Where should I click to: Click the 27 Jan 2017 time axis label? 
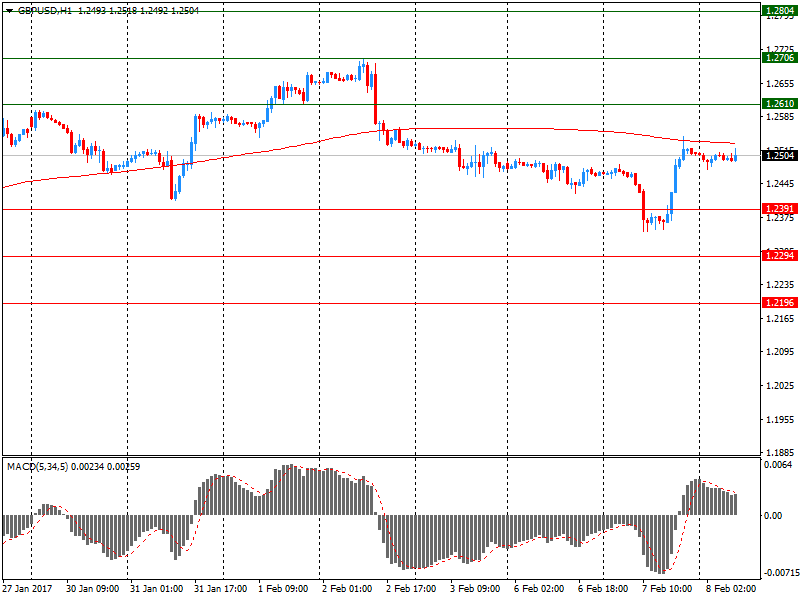[x=27, y=589]
